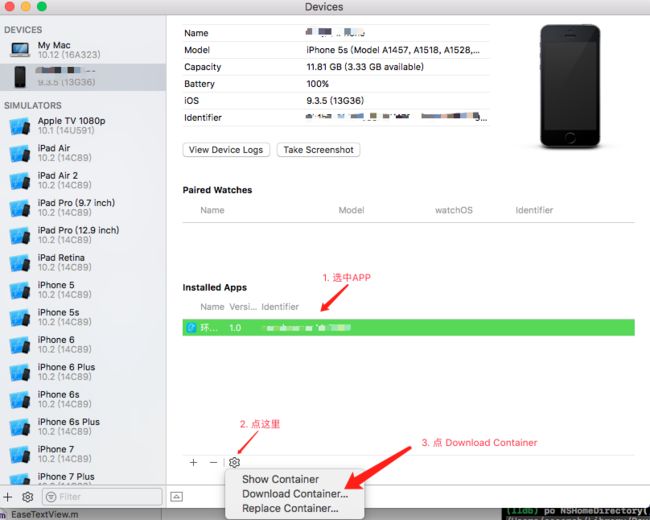Click Identifier column header in Paired Watches

[x=534, y=210]
